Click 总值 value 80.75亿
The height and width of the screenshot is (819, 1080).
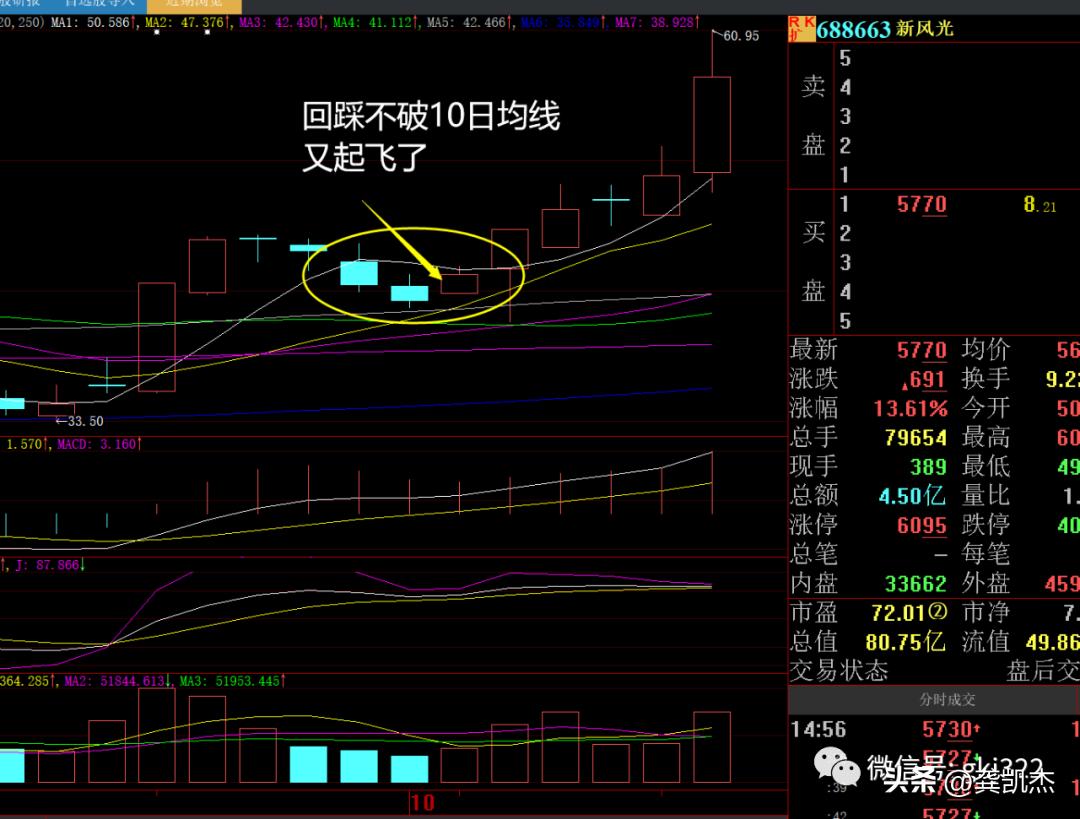point(905,642)
